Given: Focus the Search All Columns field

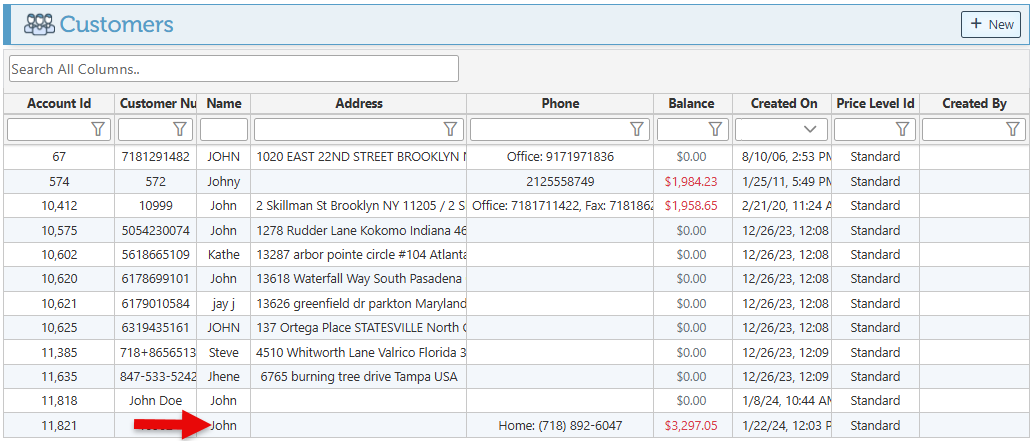Looking at the screenshot, I should (x=233, y=69).
